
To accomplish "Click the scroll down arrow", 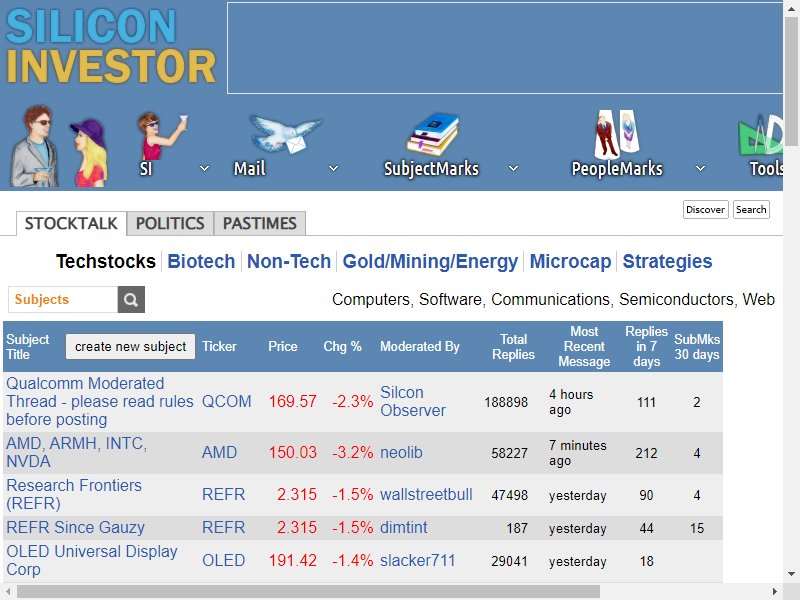I will point(791,573).
